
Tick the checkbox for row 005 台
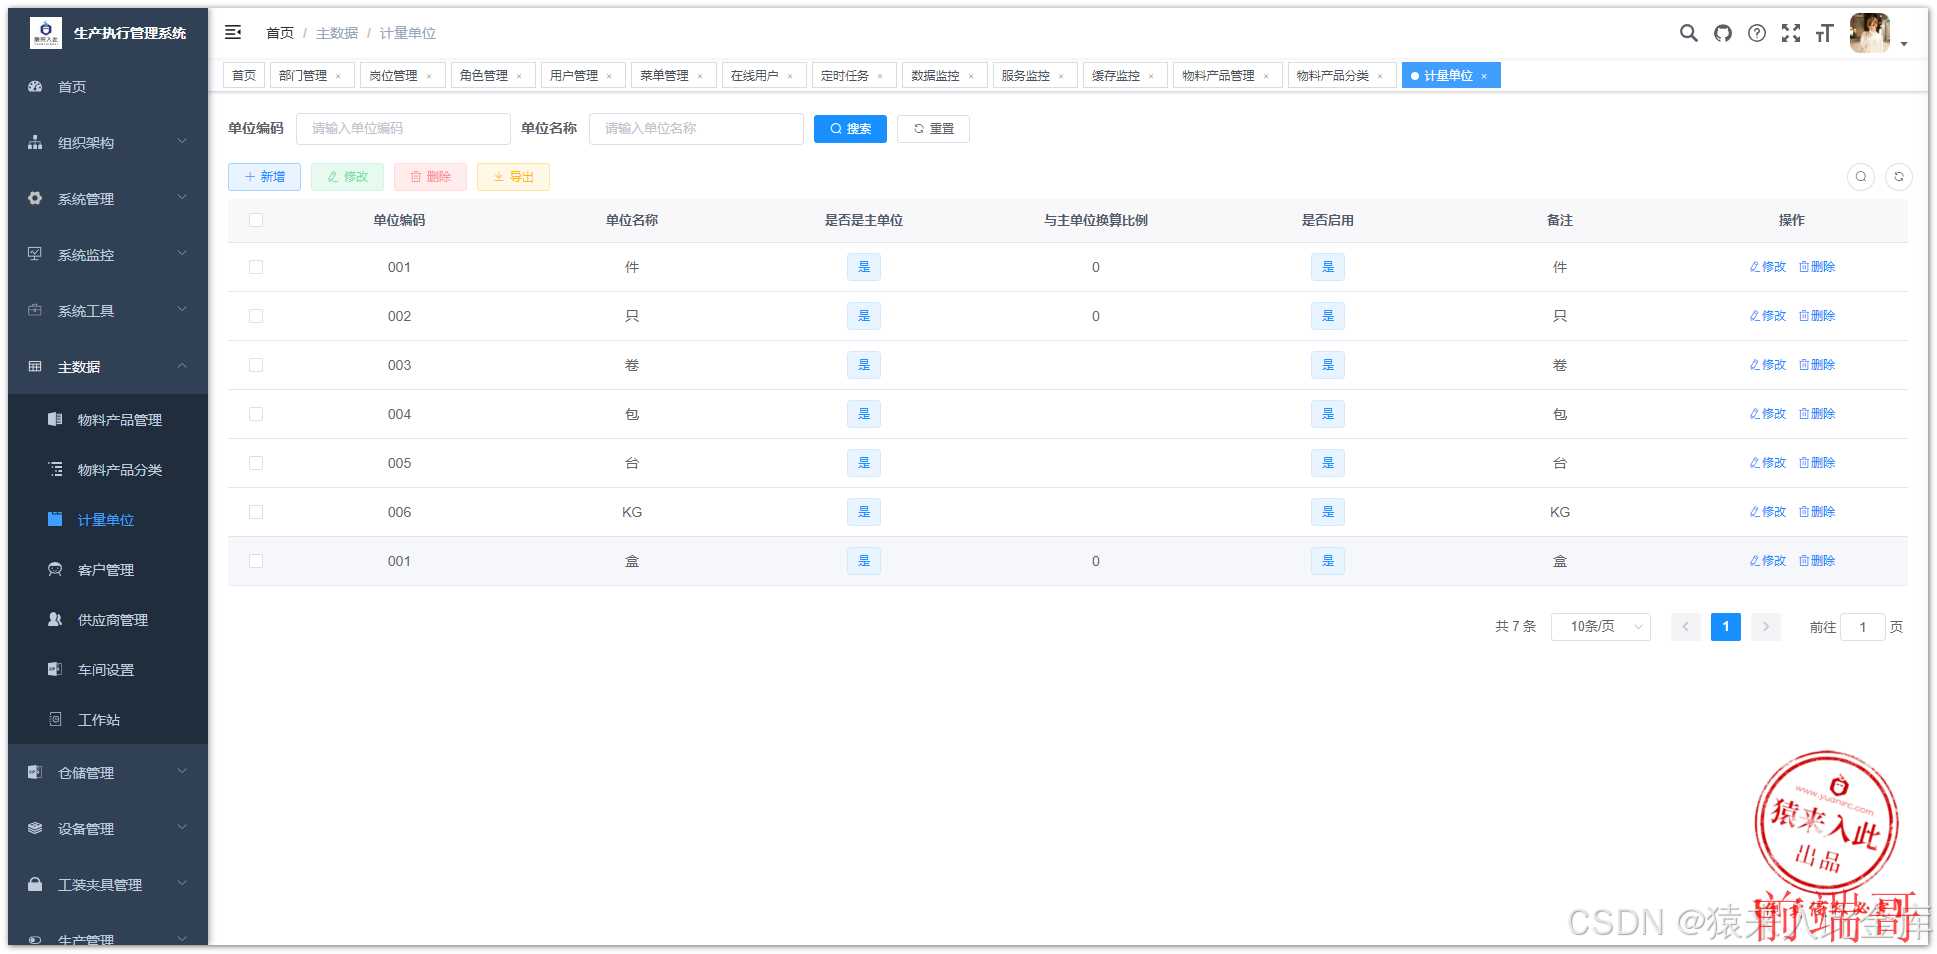(x=256, y=463)
